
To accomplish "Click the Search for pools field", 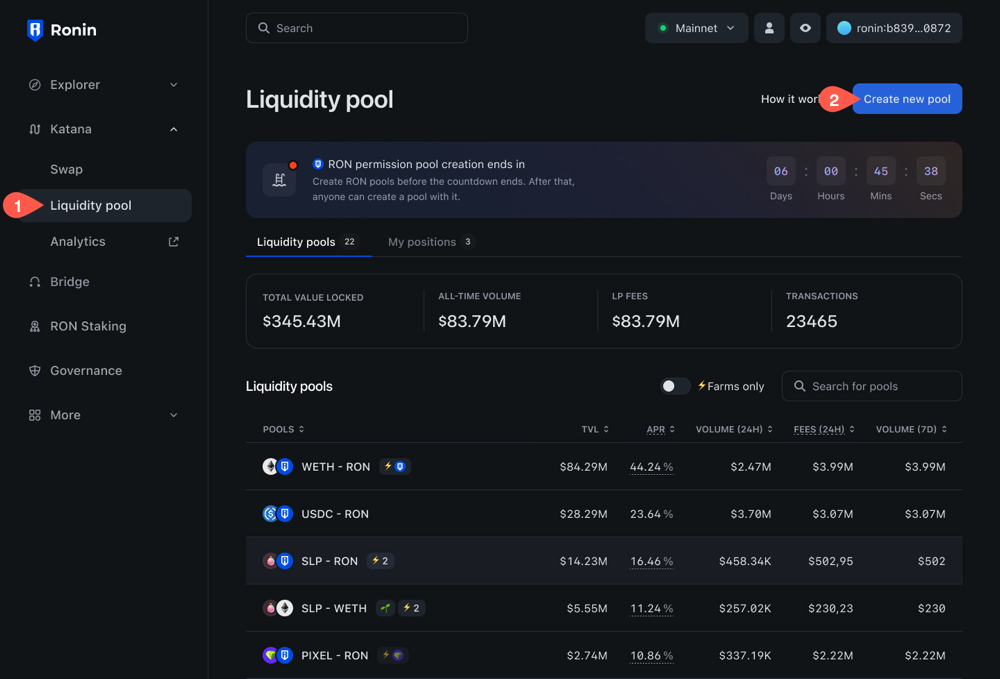I will [x=880, y=386].
